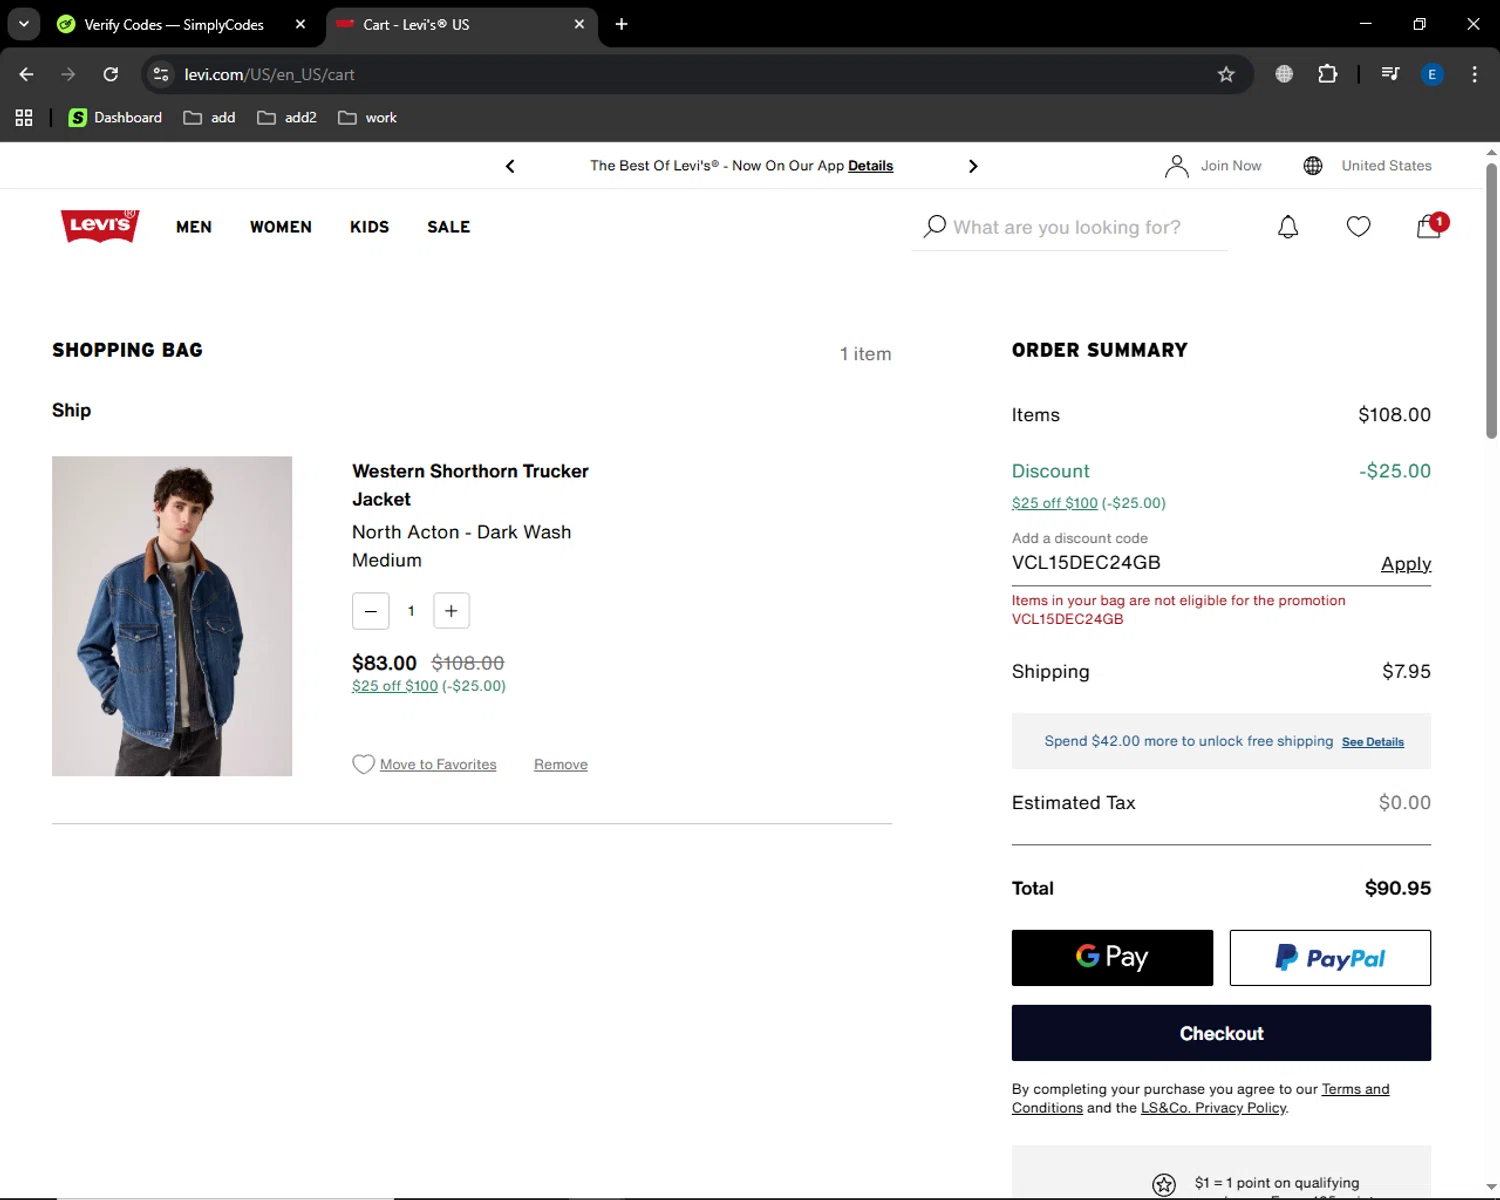Image resolution: width=1500 pixels, height=1200 pixels.
Task: Close the Cart - Levi's US tab
Action: click(x=579, y=24)
